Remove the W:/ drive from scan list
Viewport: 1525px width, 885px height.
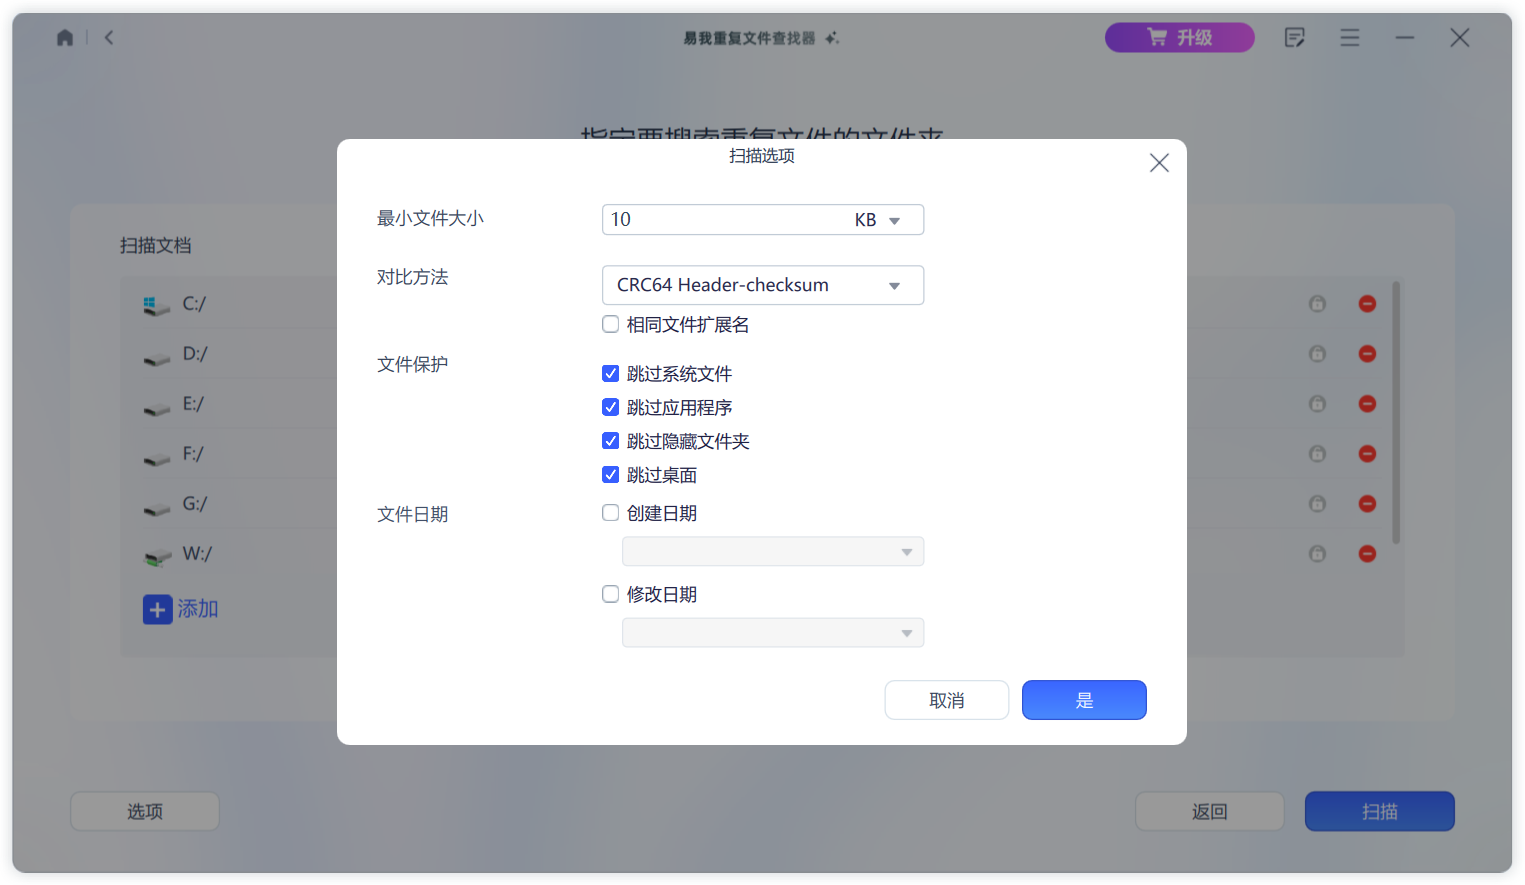tap(1367, 554)
